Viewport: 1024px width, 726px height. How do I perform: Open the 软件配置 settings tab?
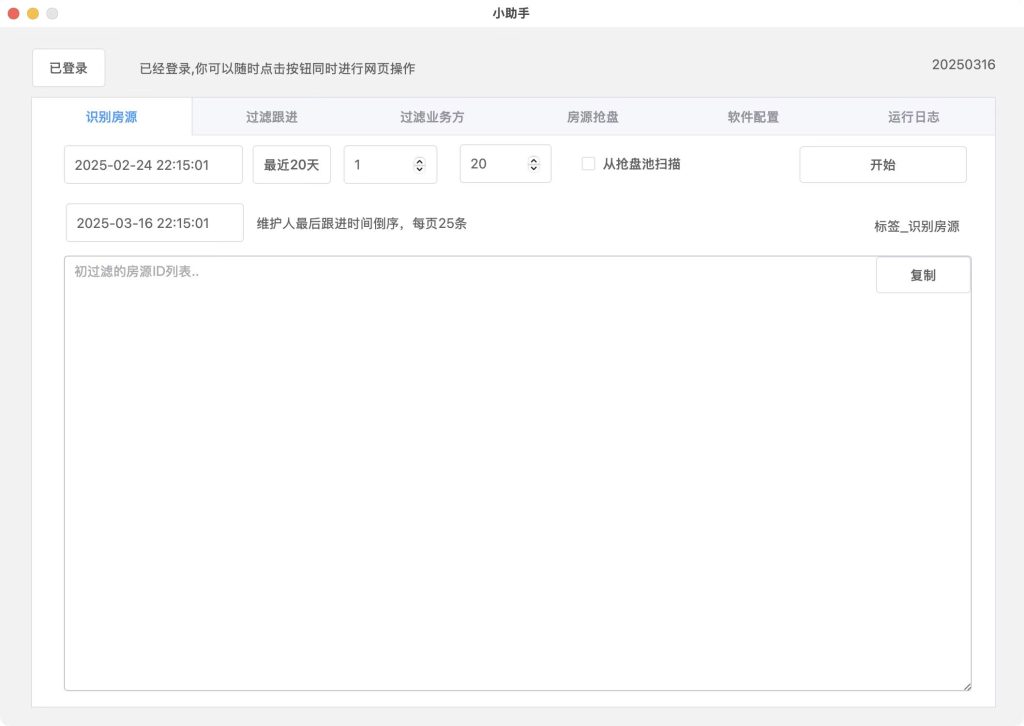[x=753, y=117]
